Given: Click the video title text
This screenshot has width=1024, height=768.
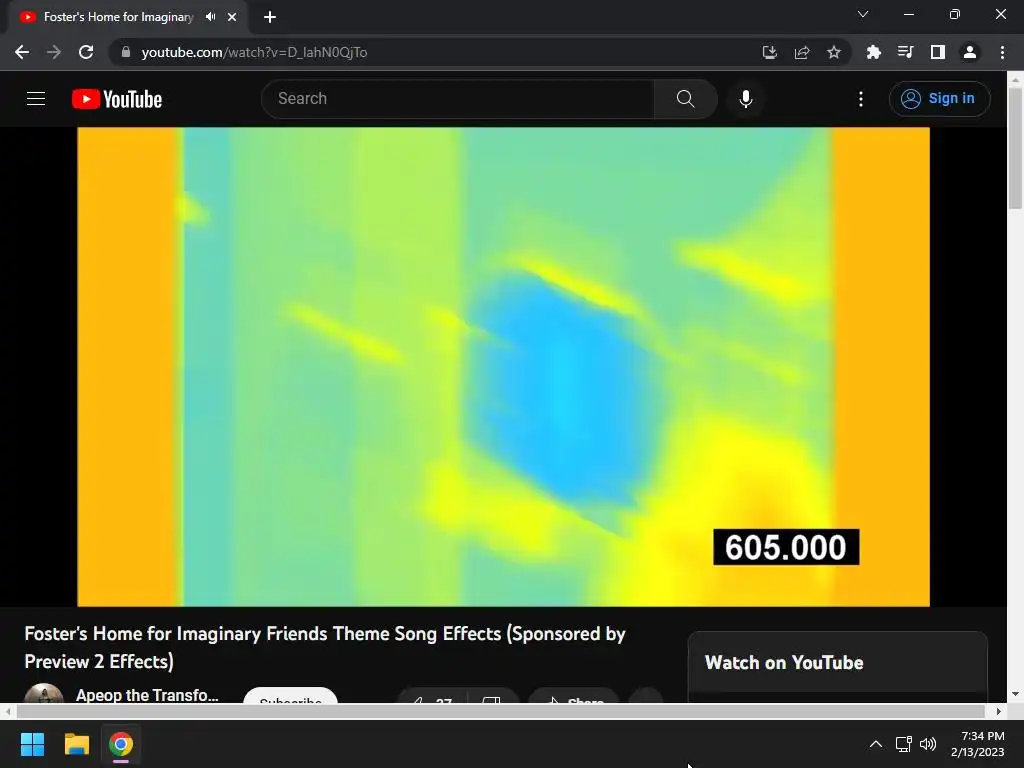Looking at the screenshot, I should pos(325,647).
